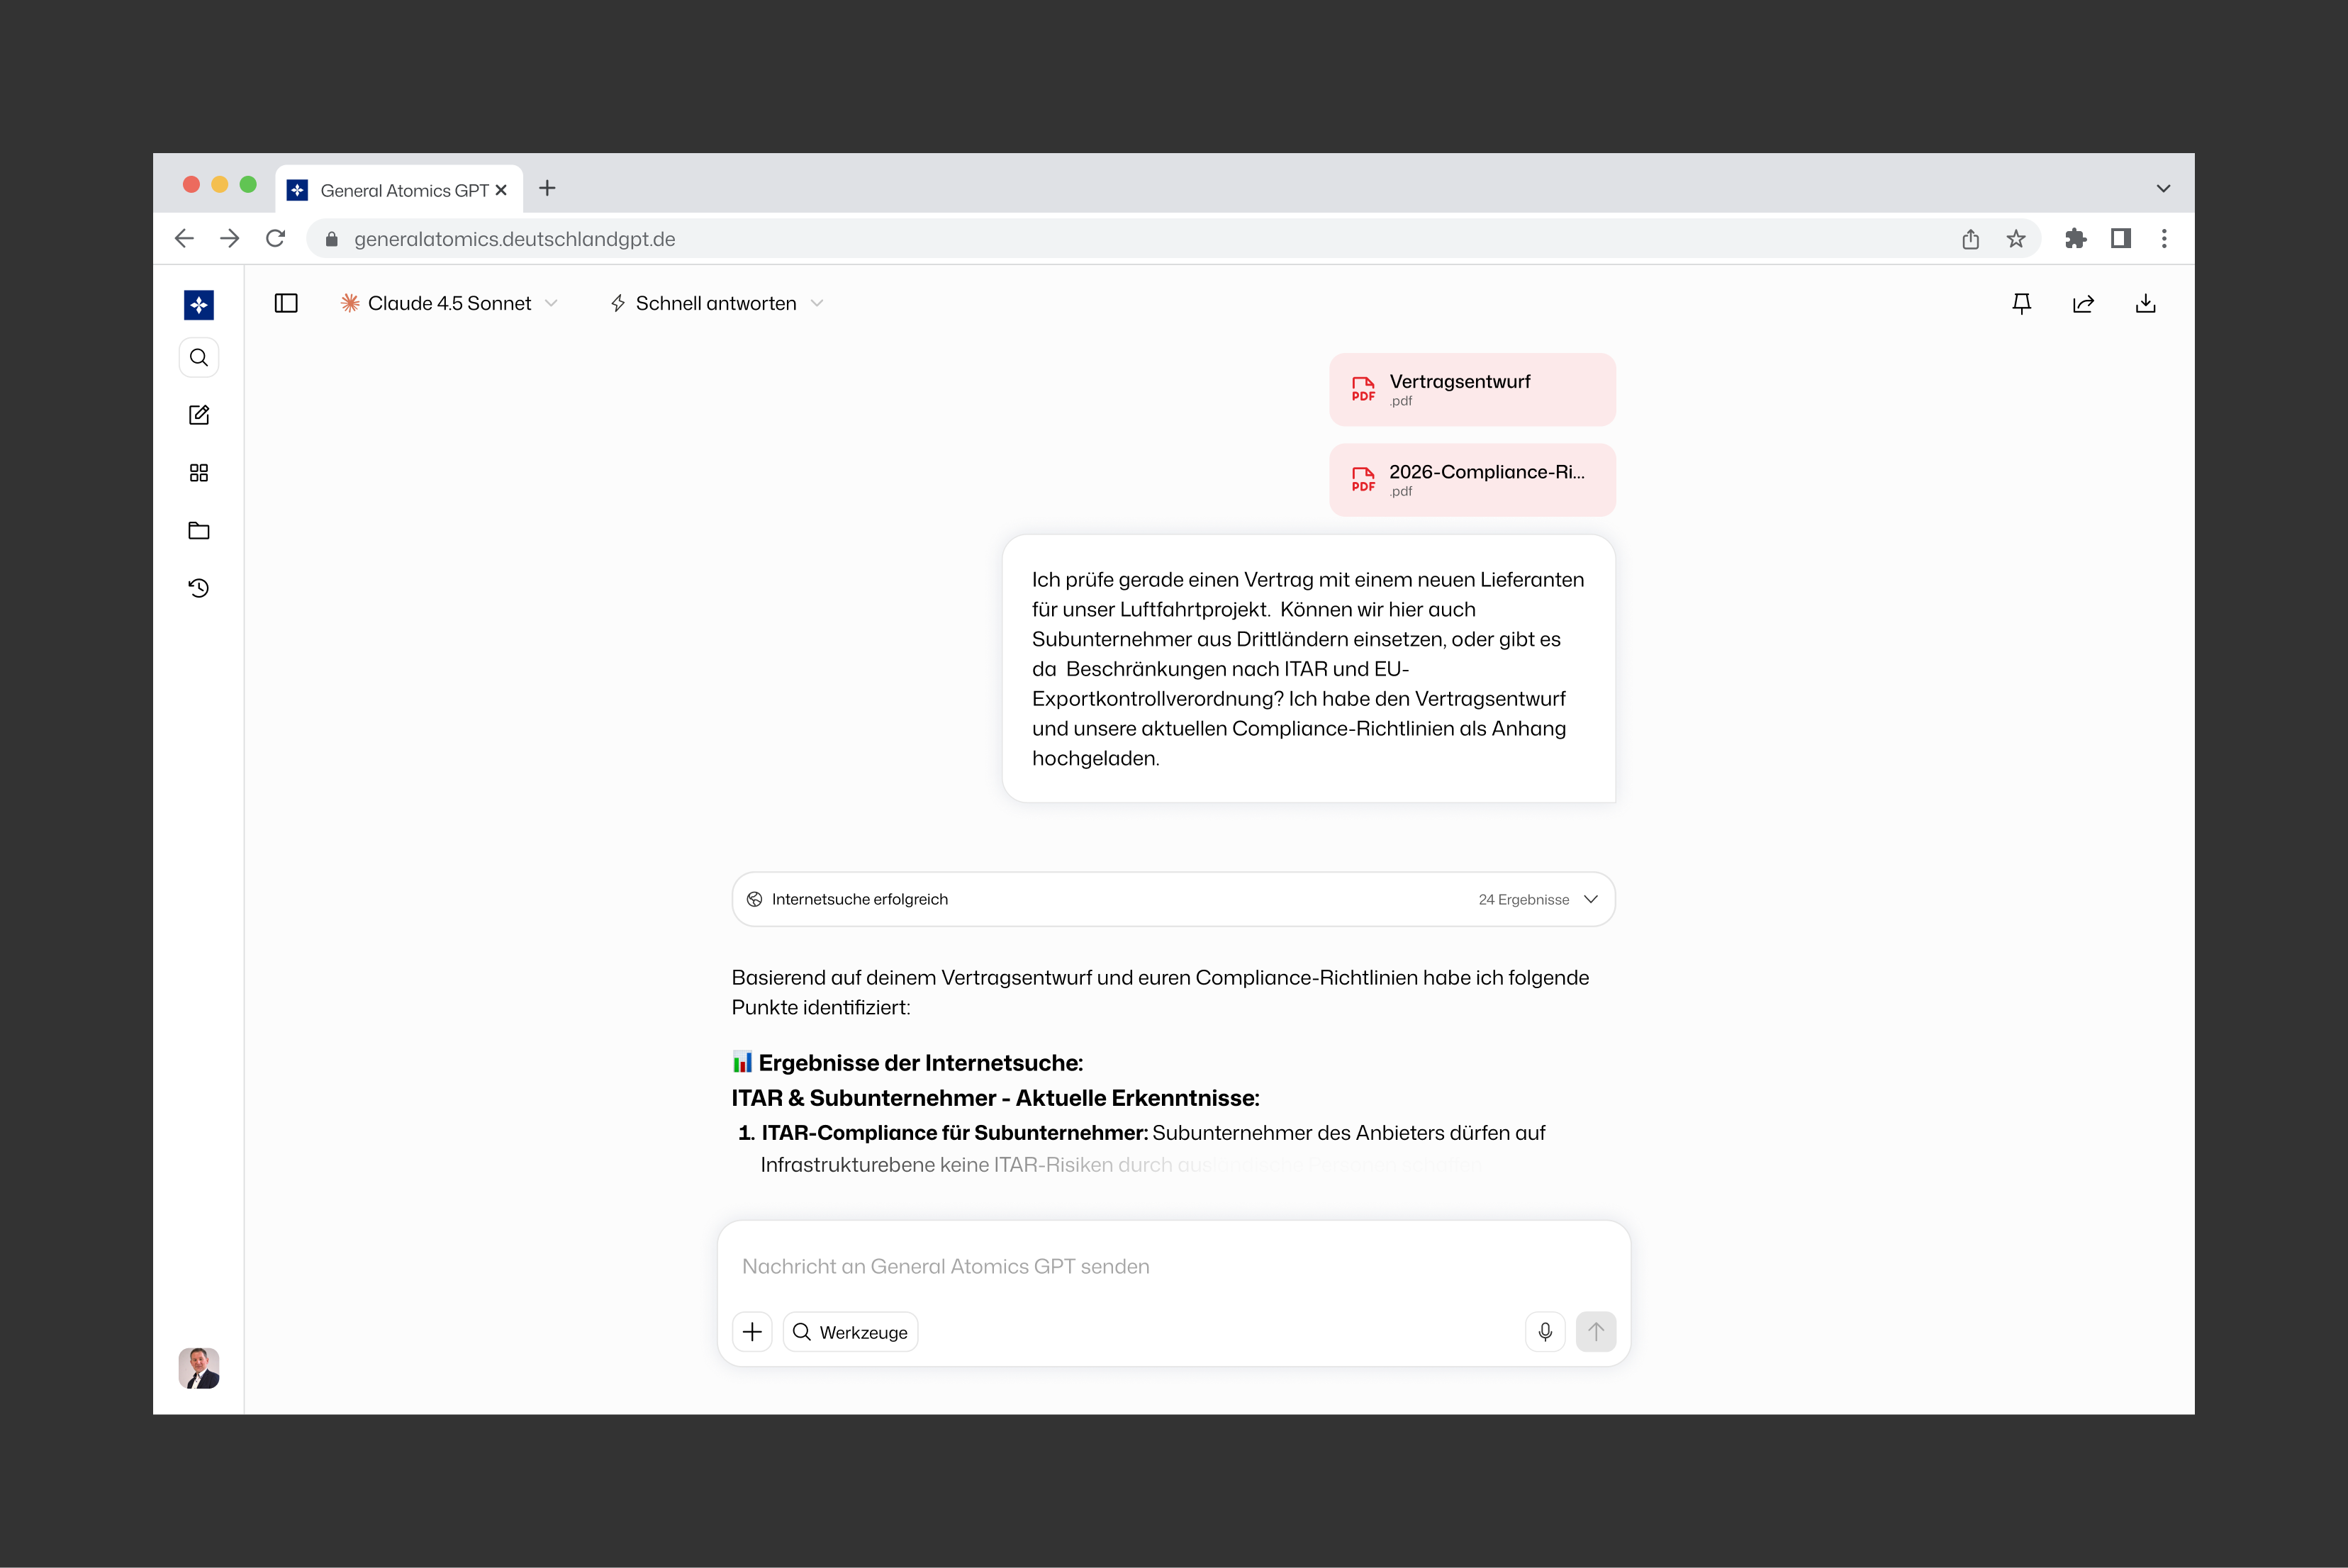Click the text 'ITAR-Compliance für Subunternehmer:'
This screenshot has width=2348, height=1568.
(x=954, y=1132)
